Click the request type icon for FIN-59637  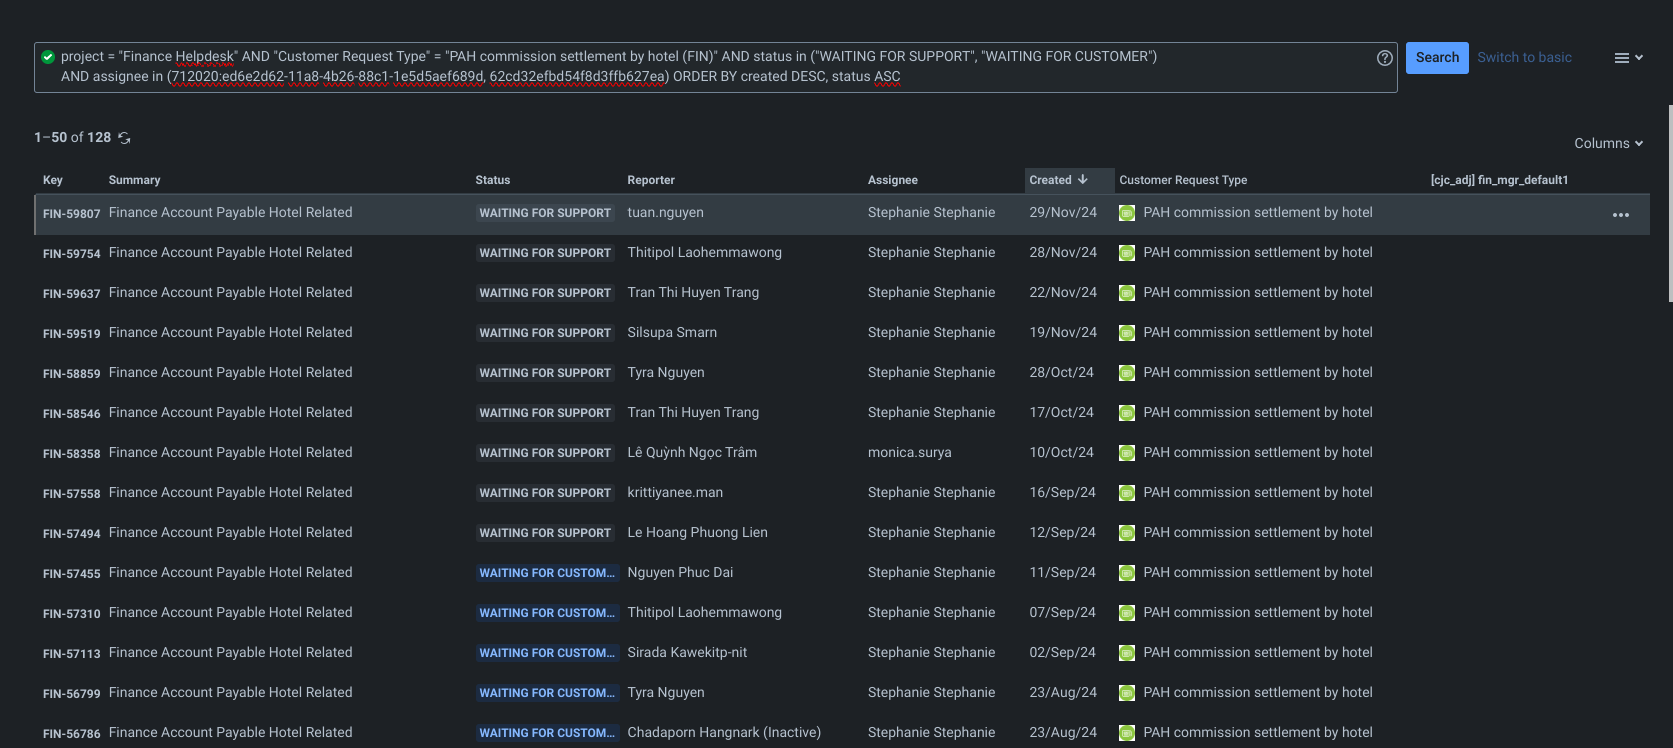pos(1127,293)
